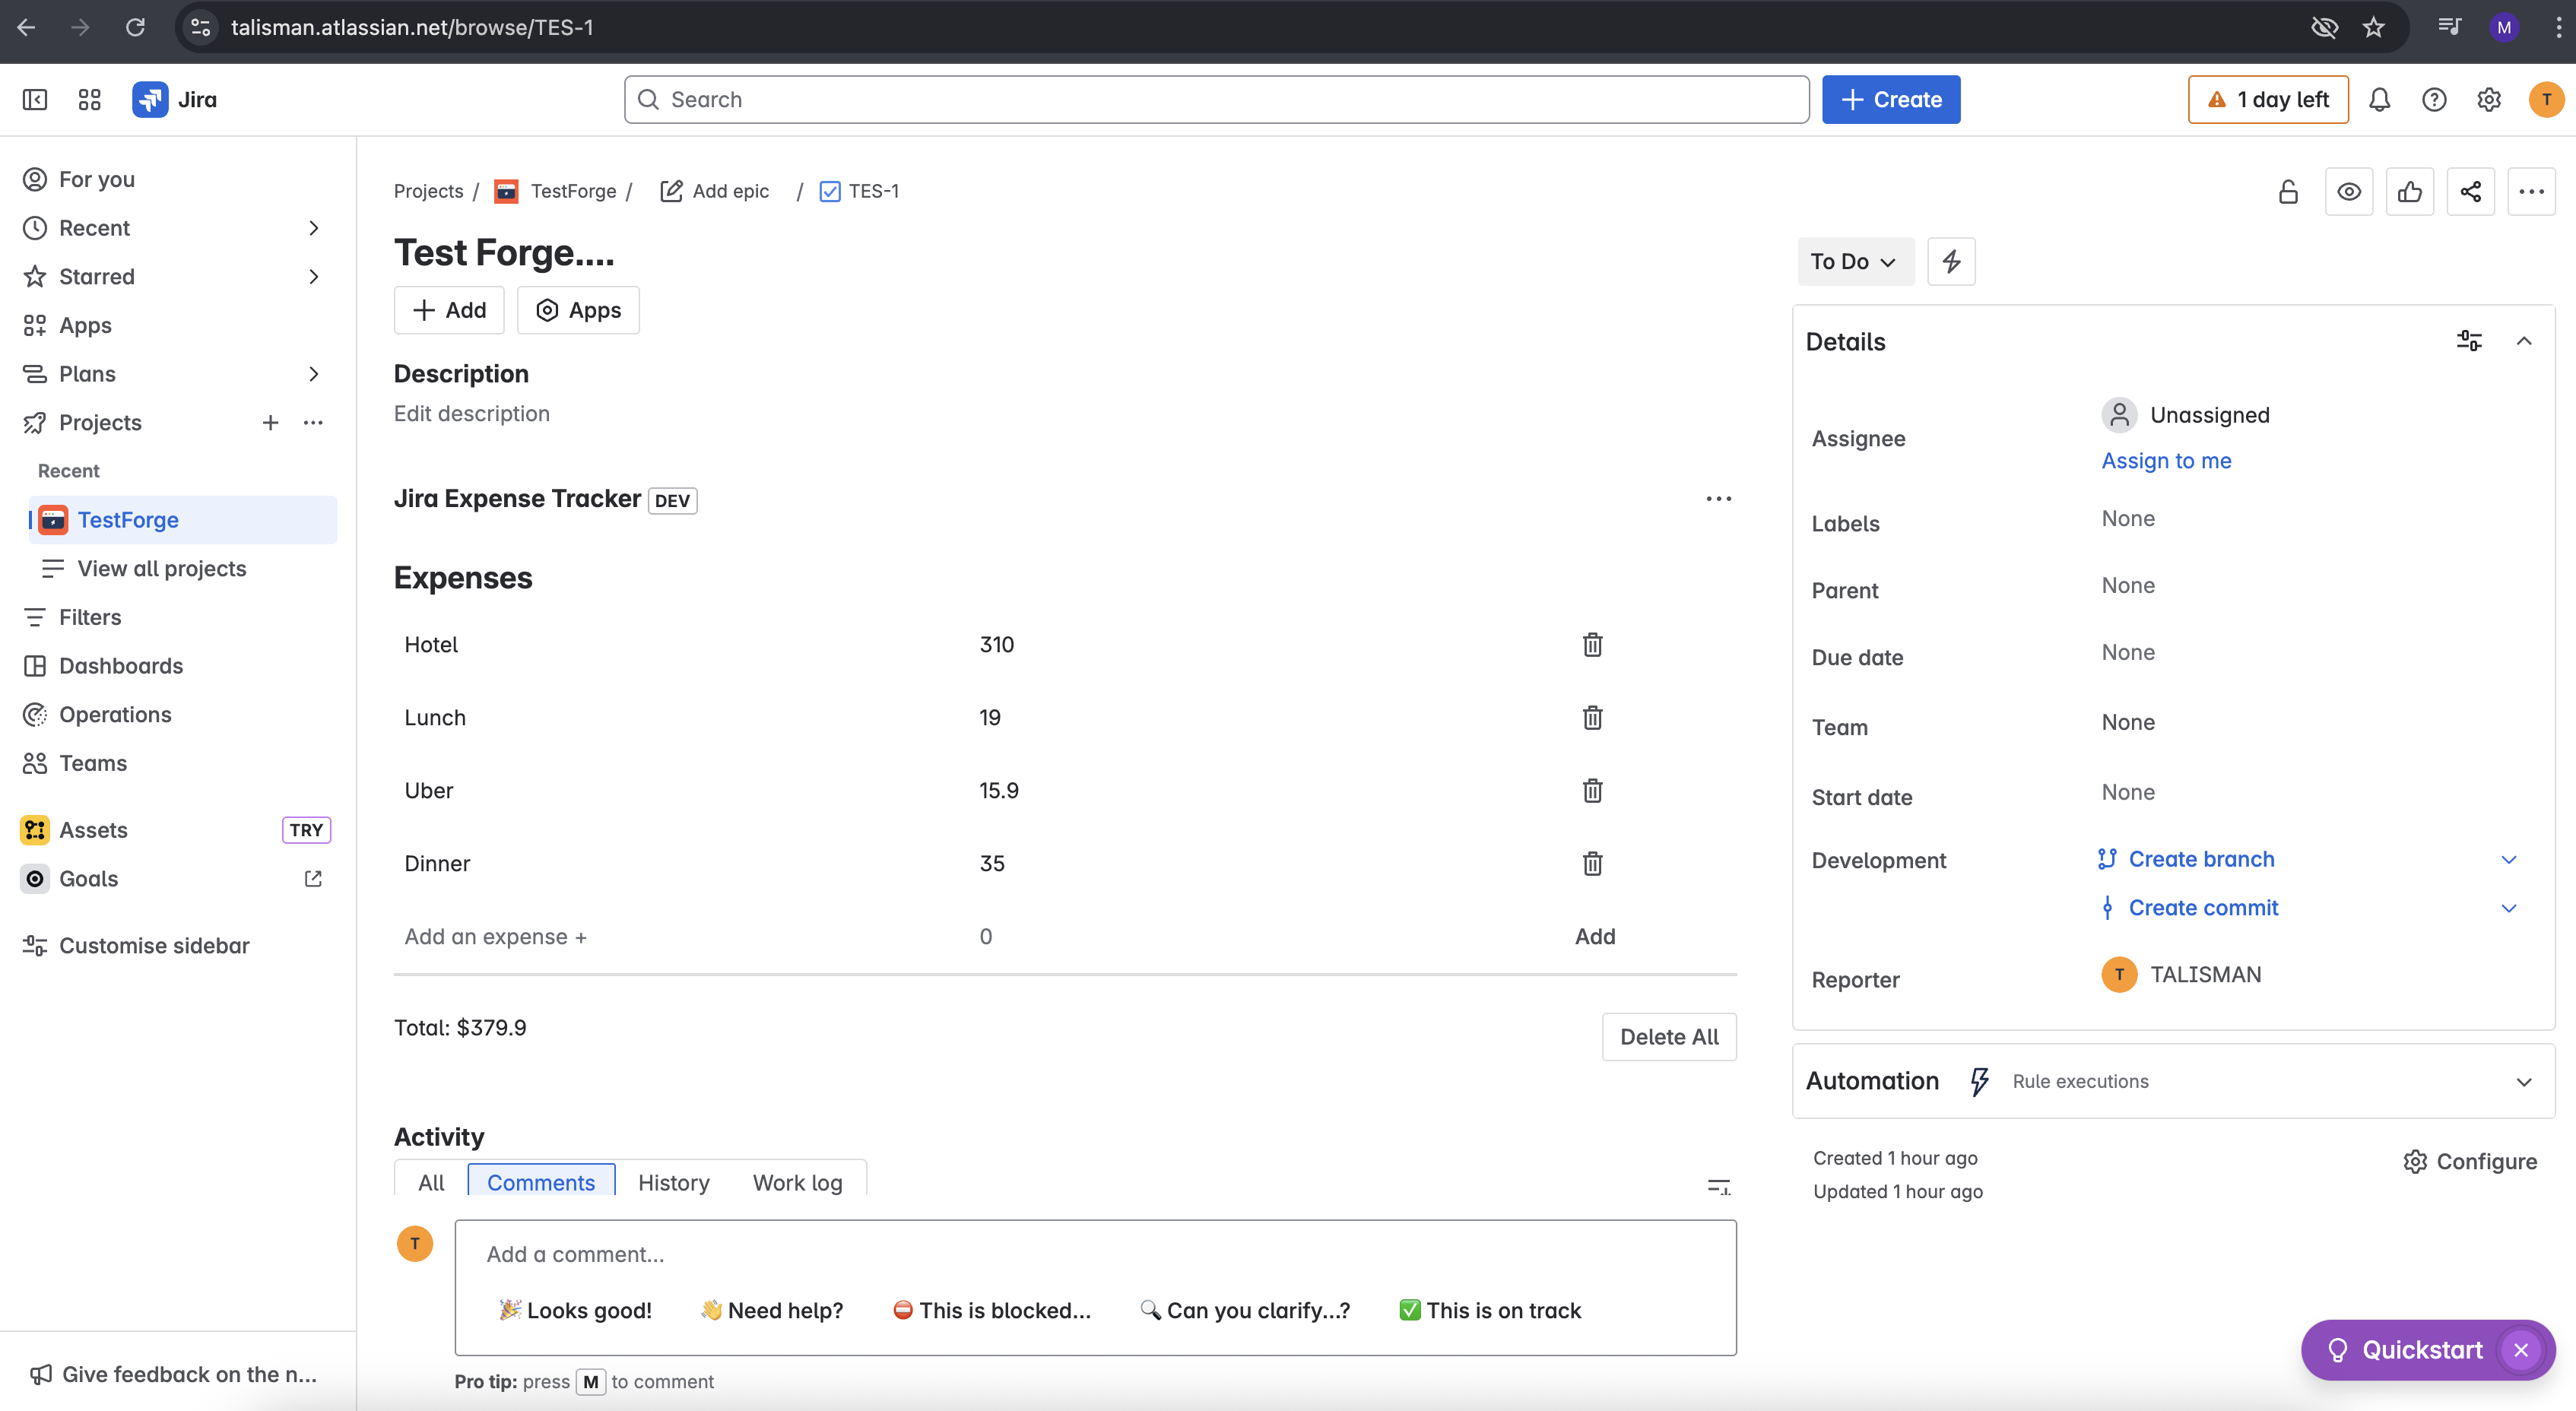Collapse the left sidebar
Image resolution: width=2576 pixels, height=1411 pixels.
tap(35, 100)
